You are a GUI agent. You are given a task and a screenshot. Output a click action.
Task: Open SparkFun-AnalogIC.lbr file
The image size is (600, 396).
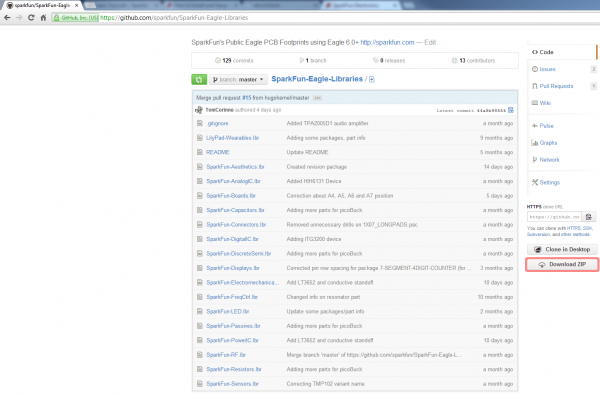click(x=233, y=181)
